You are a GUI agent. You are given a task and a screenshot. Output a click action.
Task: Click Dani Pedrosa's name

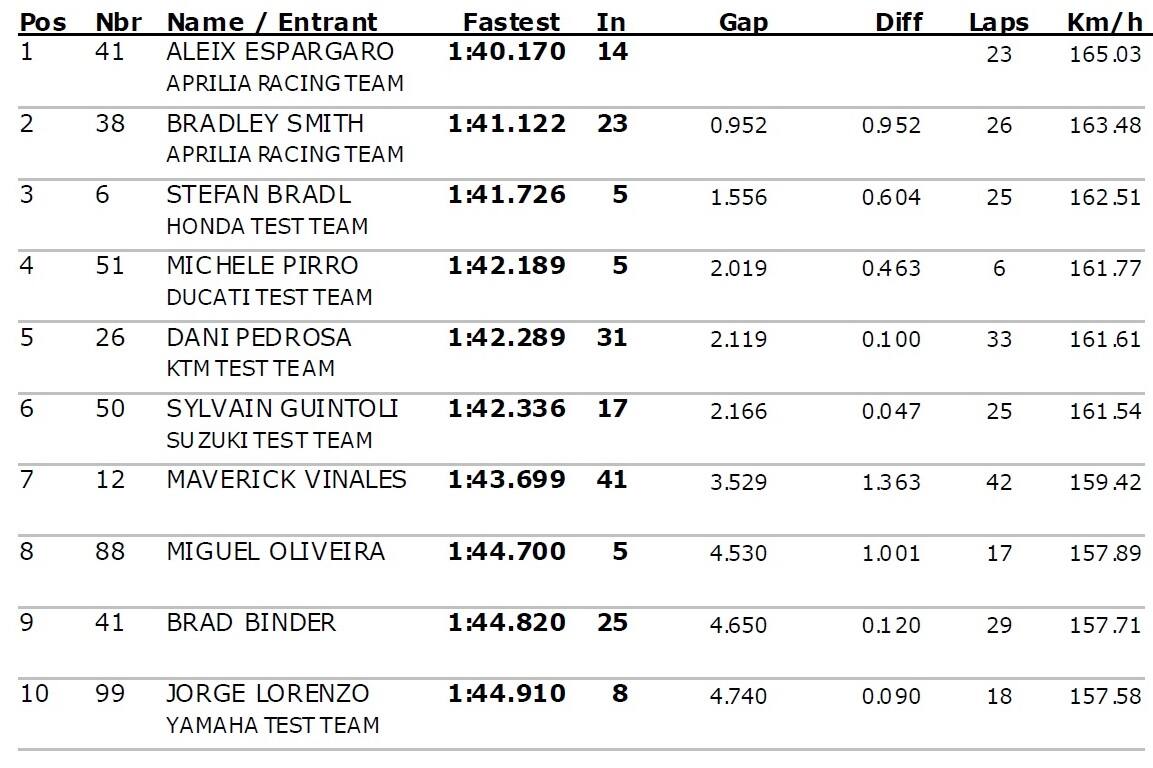coord(259,337)
